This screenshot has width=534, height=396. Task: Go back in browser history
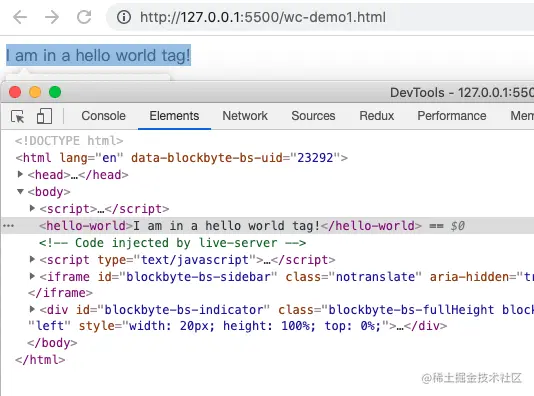point(20,17)
